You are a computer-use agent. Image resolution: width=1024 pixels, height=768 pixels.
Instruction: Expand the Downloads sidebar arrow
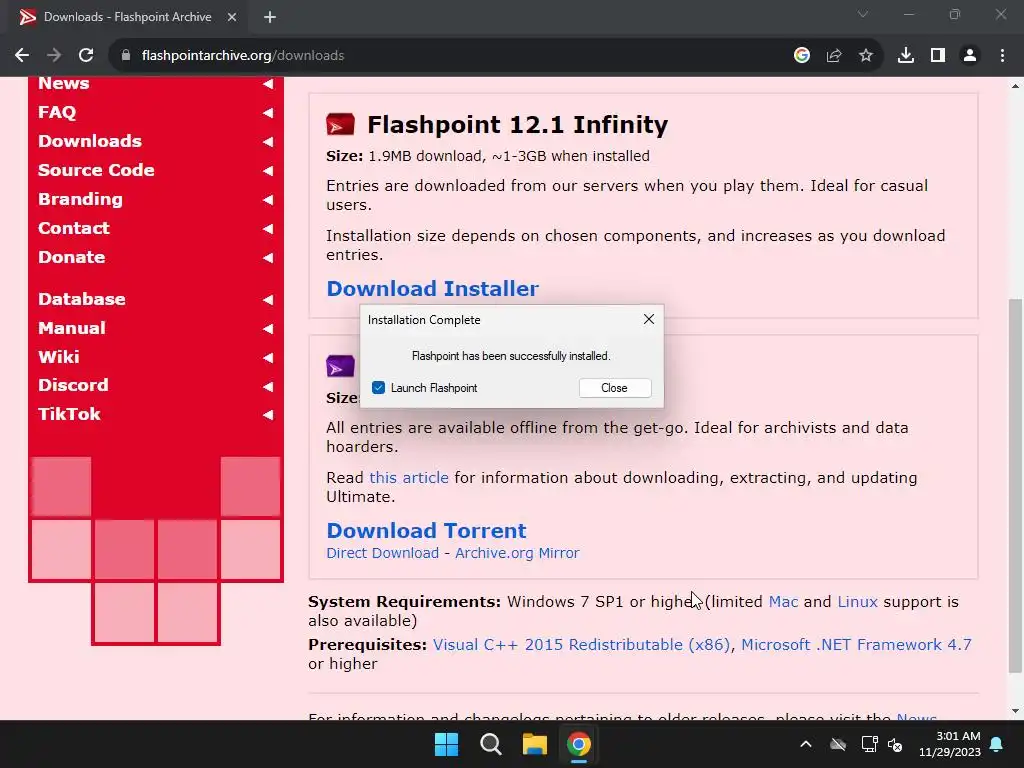pos(268,142)
